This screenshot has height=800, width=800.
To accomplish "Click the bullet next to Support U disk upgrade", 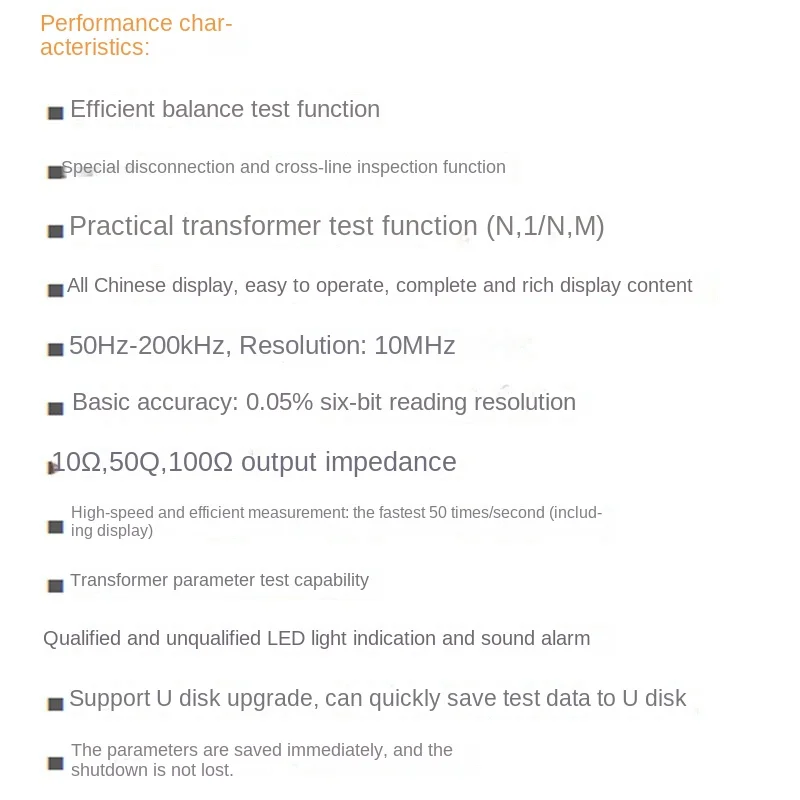I will (56, 703).
